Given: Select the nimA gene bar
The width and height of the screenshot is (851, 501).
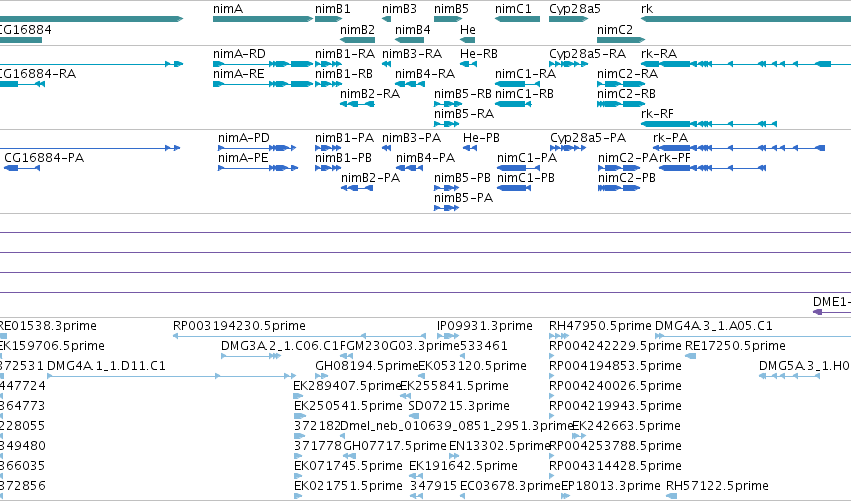Looking at the screenshot, I should (263, 19).
